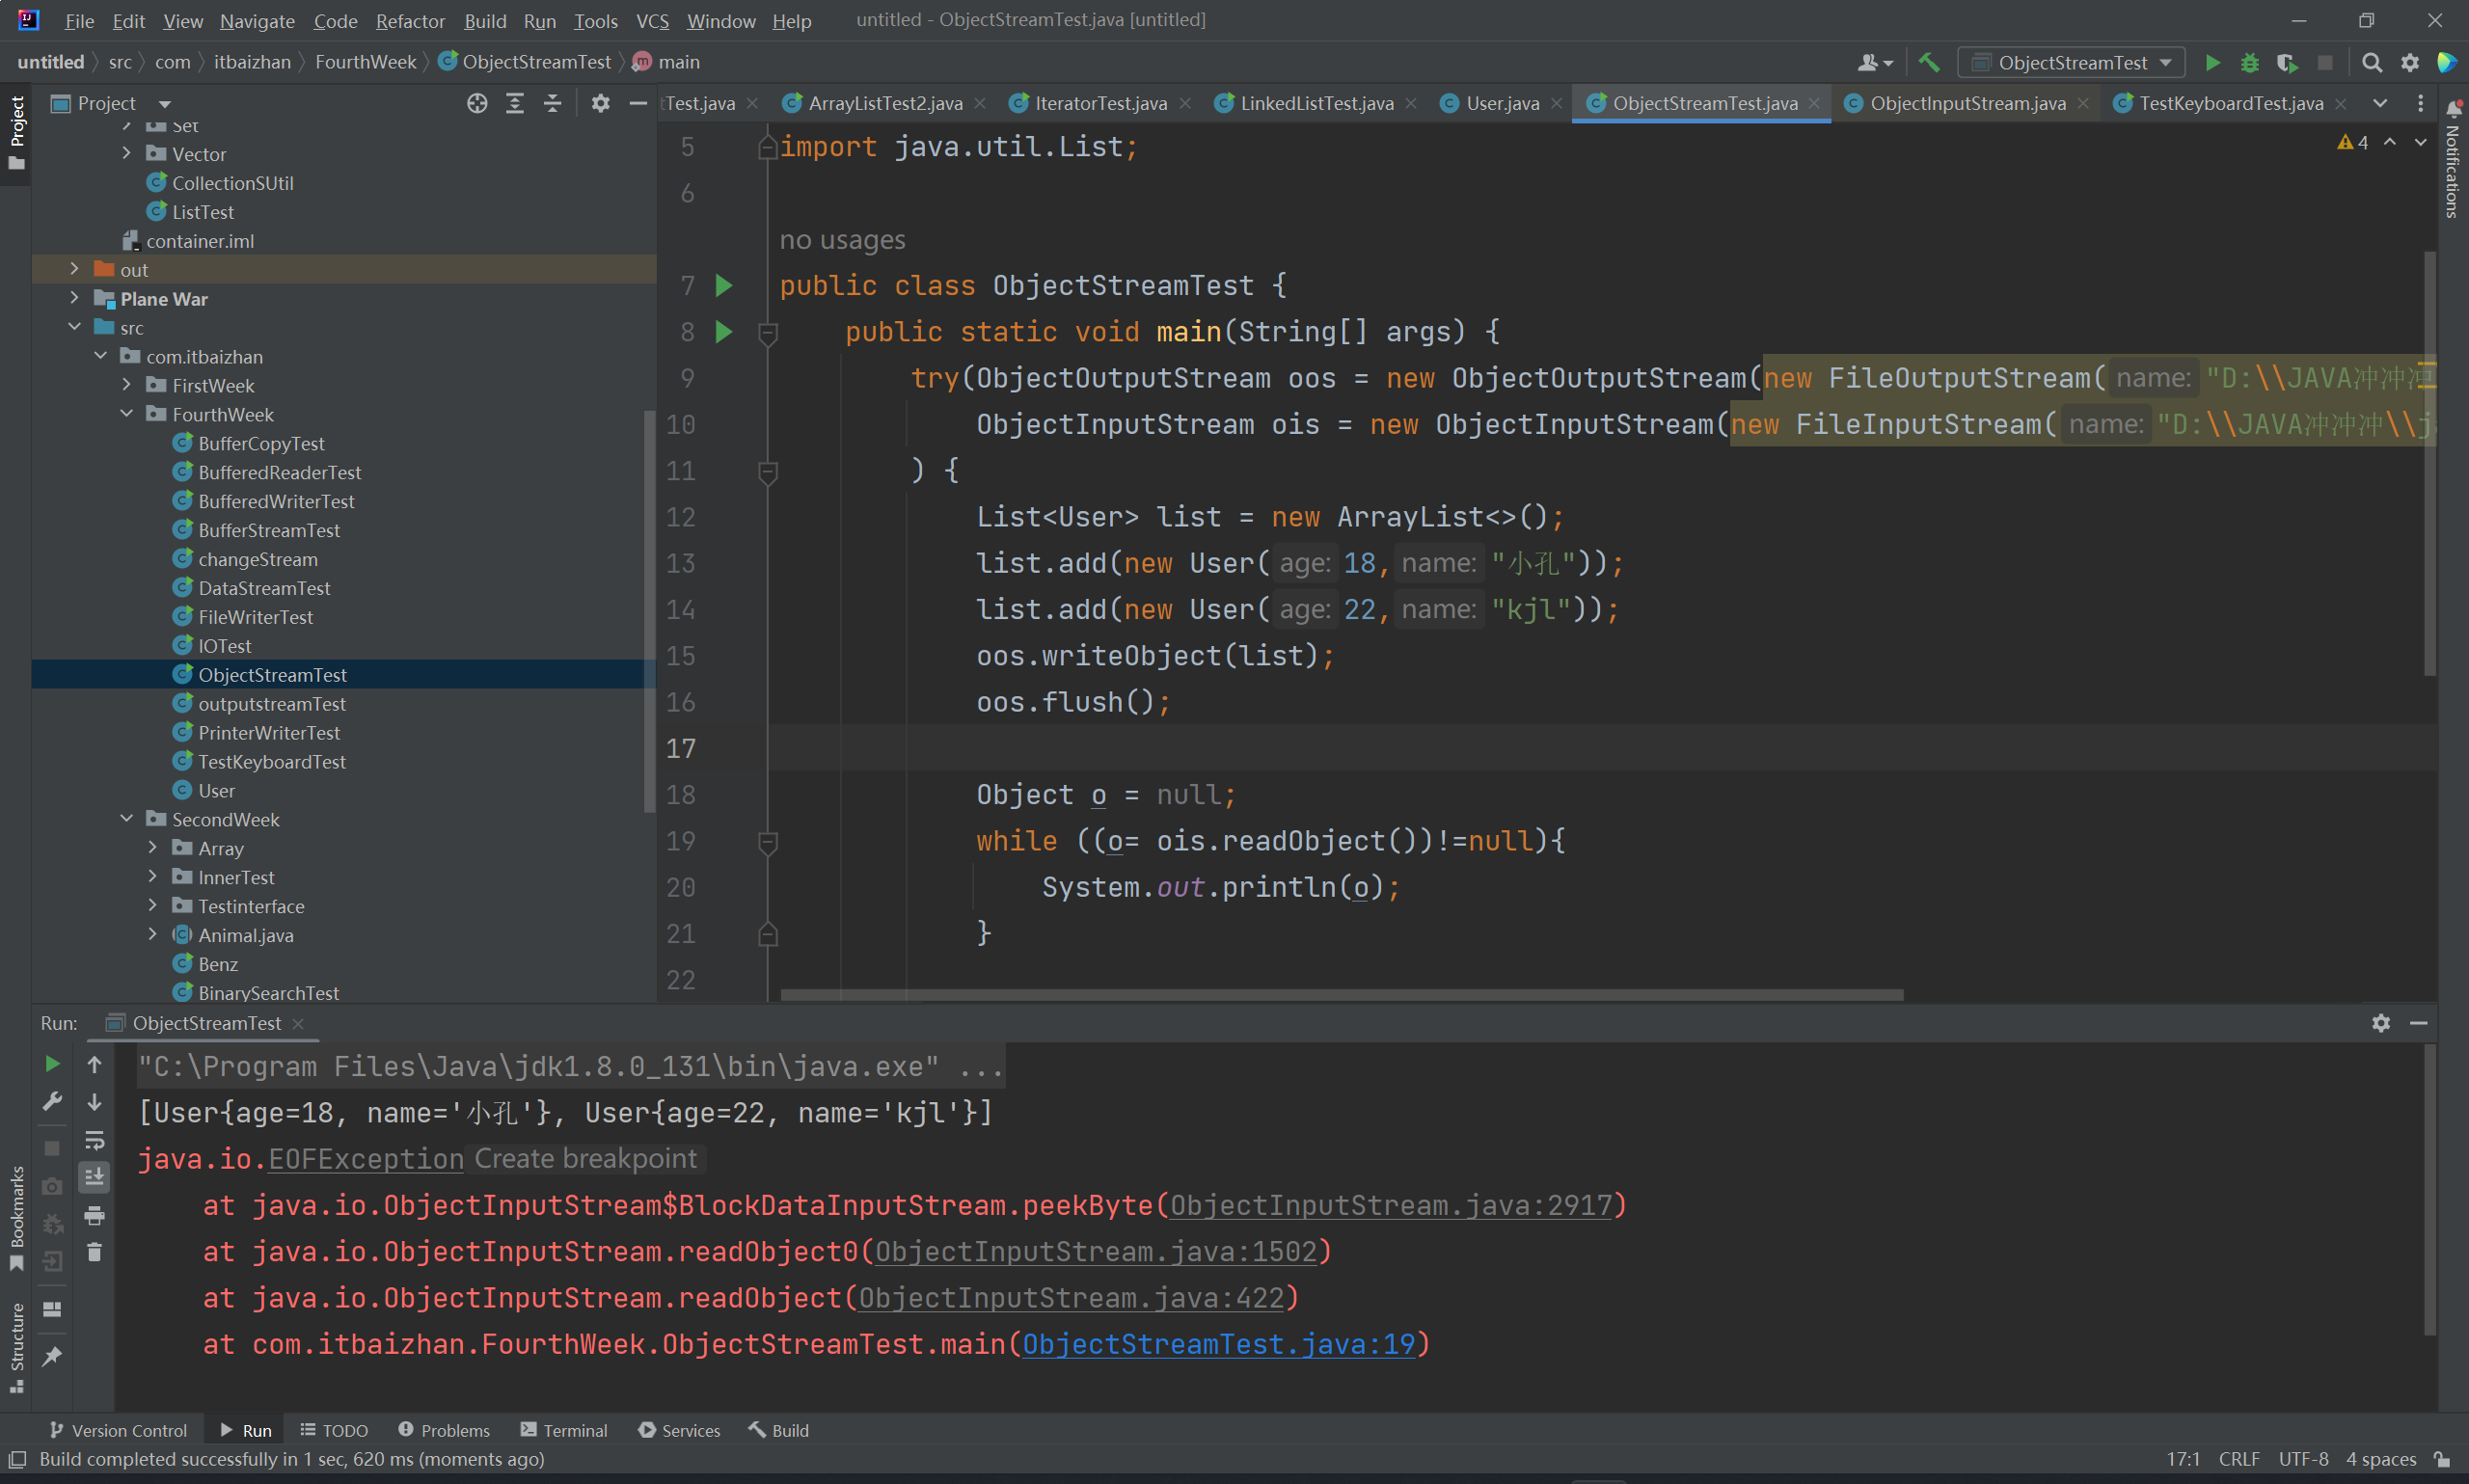Viewport: 2469px width, 1484px height.
Task: Click run gutter arrow at line 8
Action: click(x=724, y=332)
